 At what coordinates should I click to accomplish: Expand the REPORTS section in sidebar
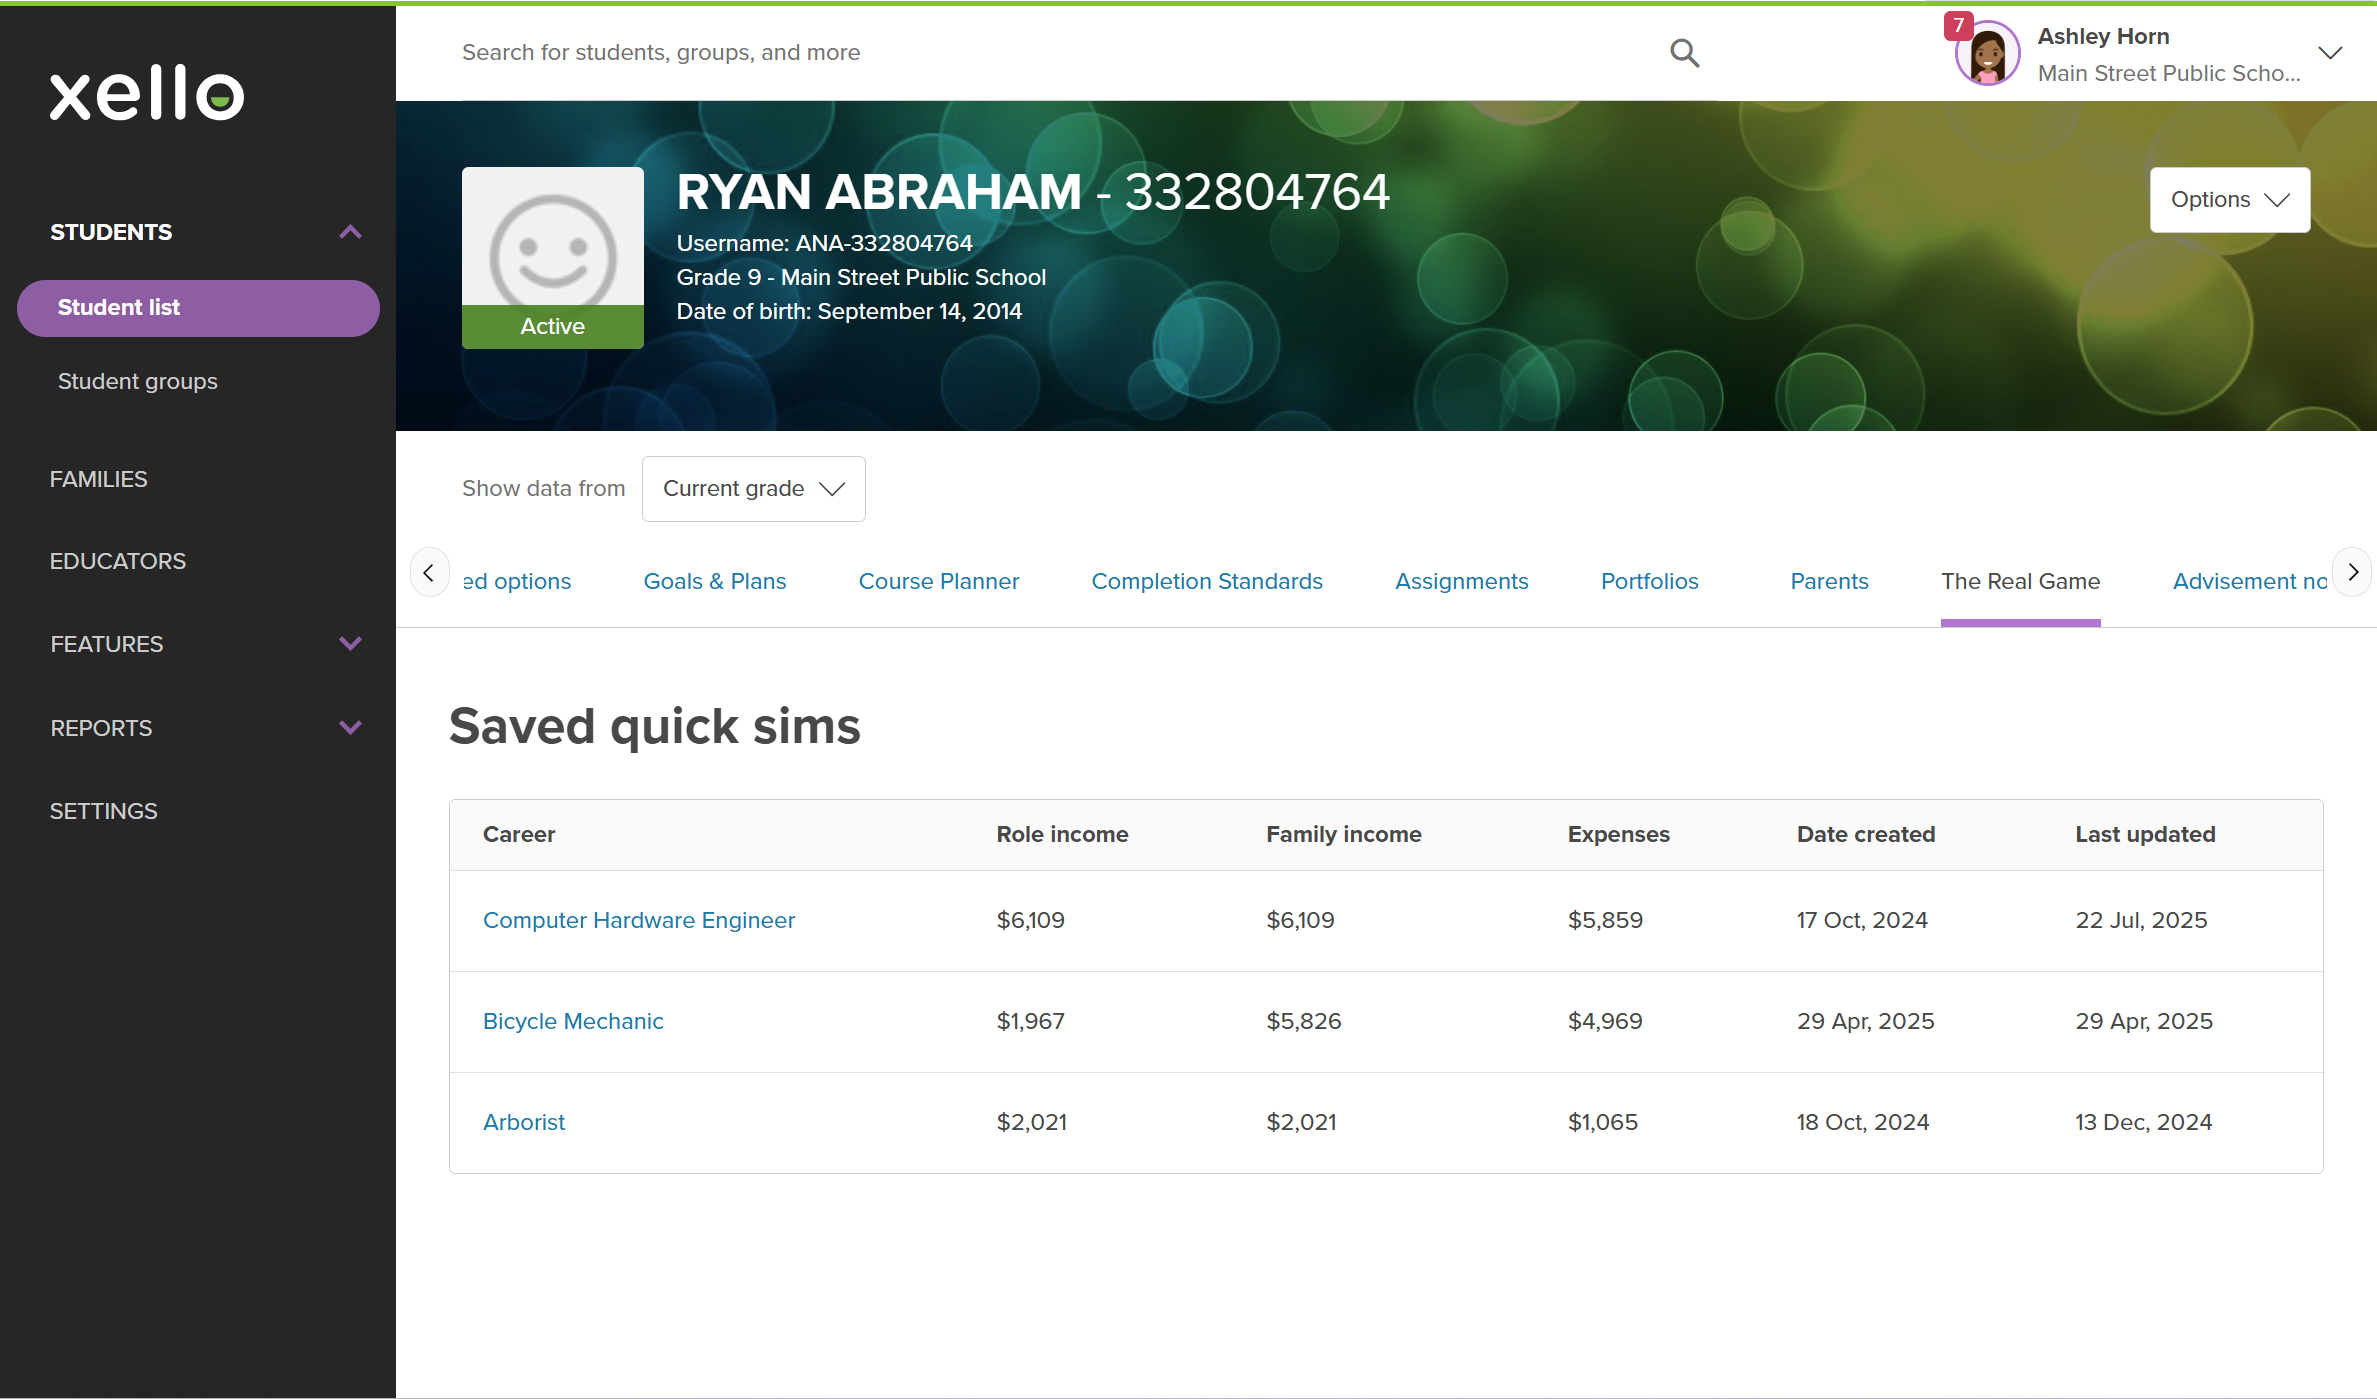pos(350,727)
